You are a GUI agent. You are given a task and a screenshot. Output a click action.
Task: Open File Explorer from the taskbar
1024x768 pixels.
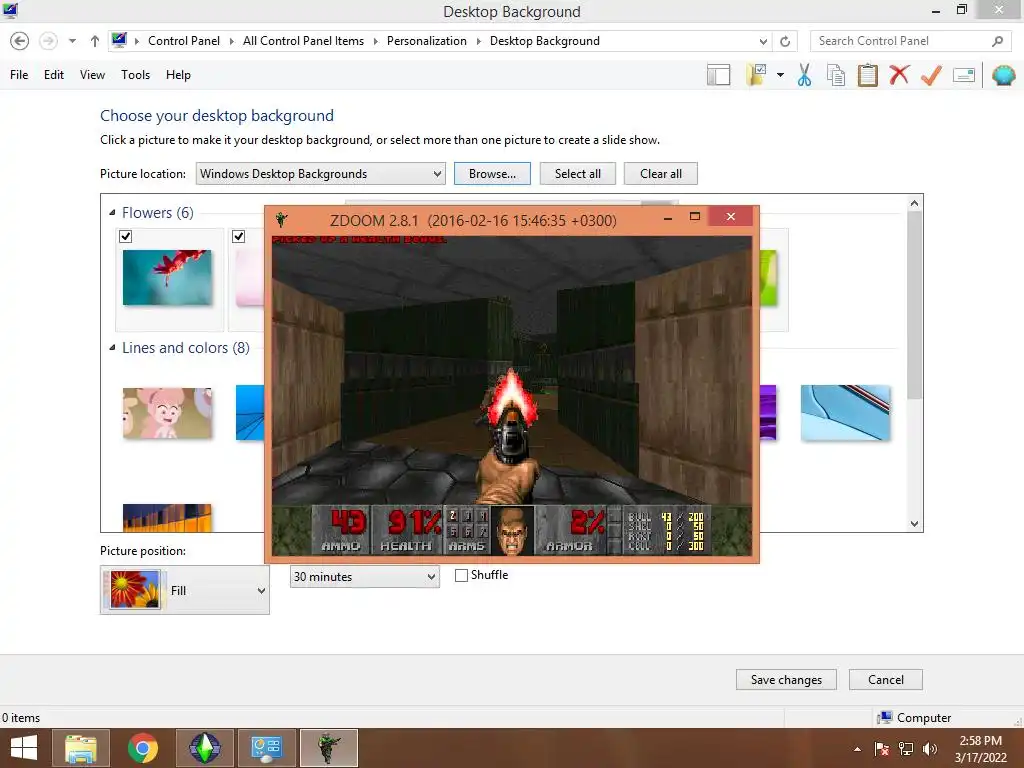[80, 748]
